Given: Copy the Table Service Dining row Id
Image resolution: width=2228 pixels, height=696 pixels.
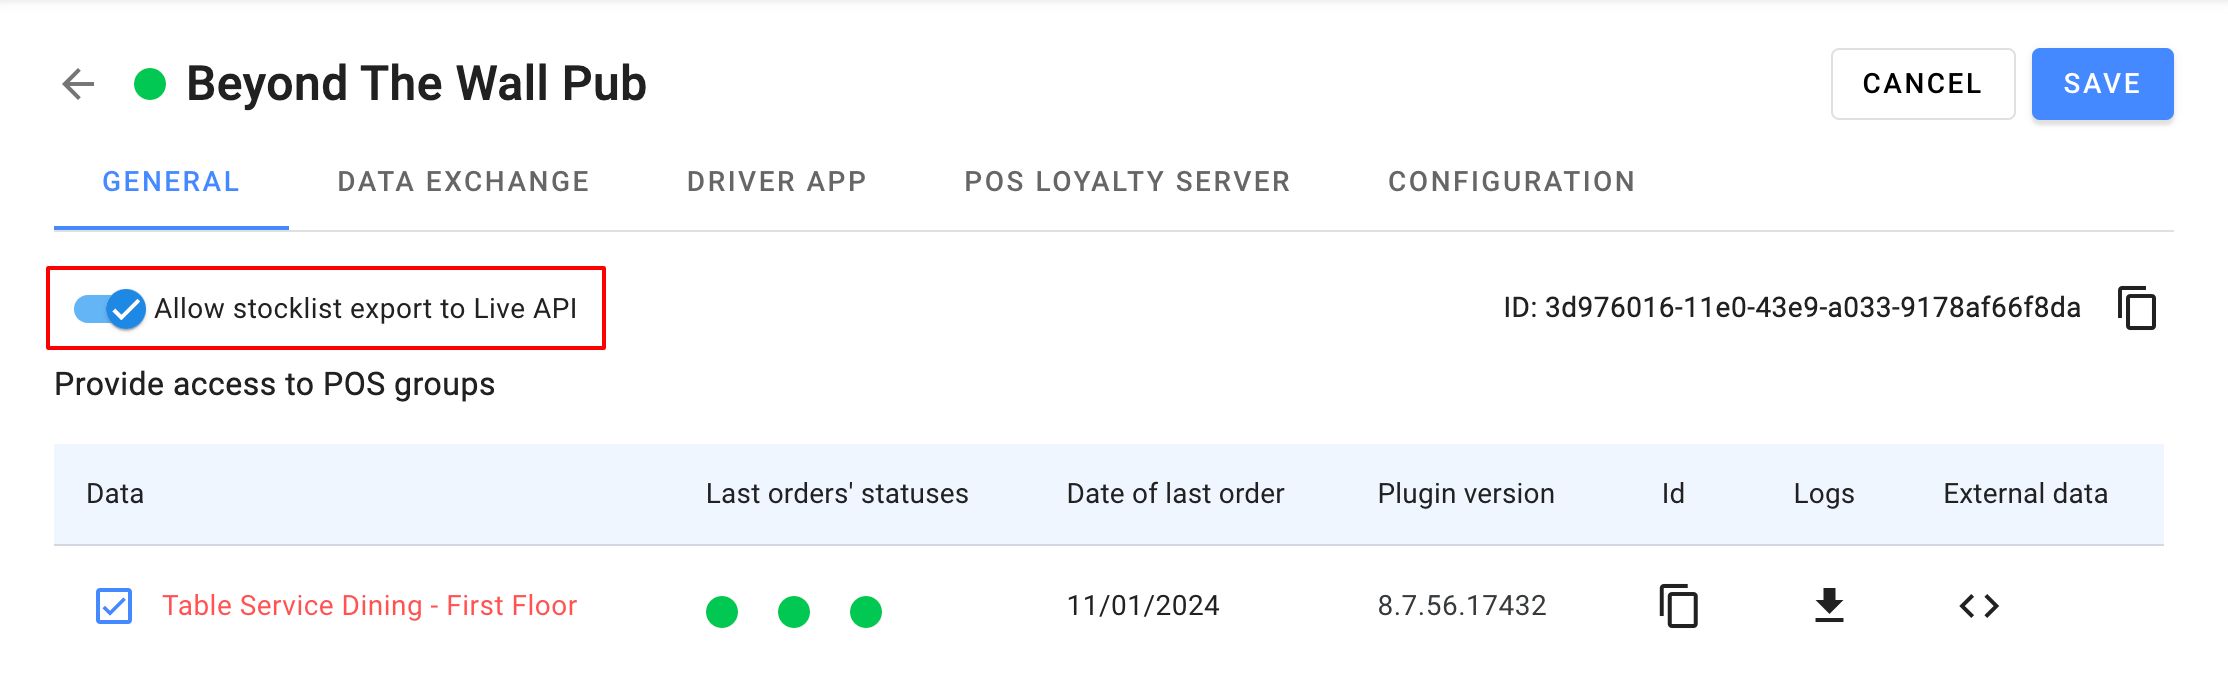Looking at the screenshot, I should pyautogui.click(x=1678, y=606).
